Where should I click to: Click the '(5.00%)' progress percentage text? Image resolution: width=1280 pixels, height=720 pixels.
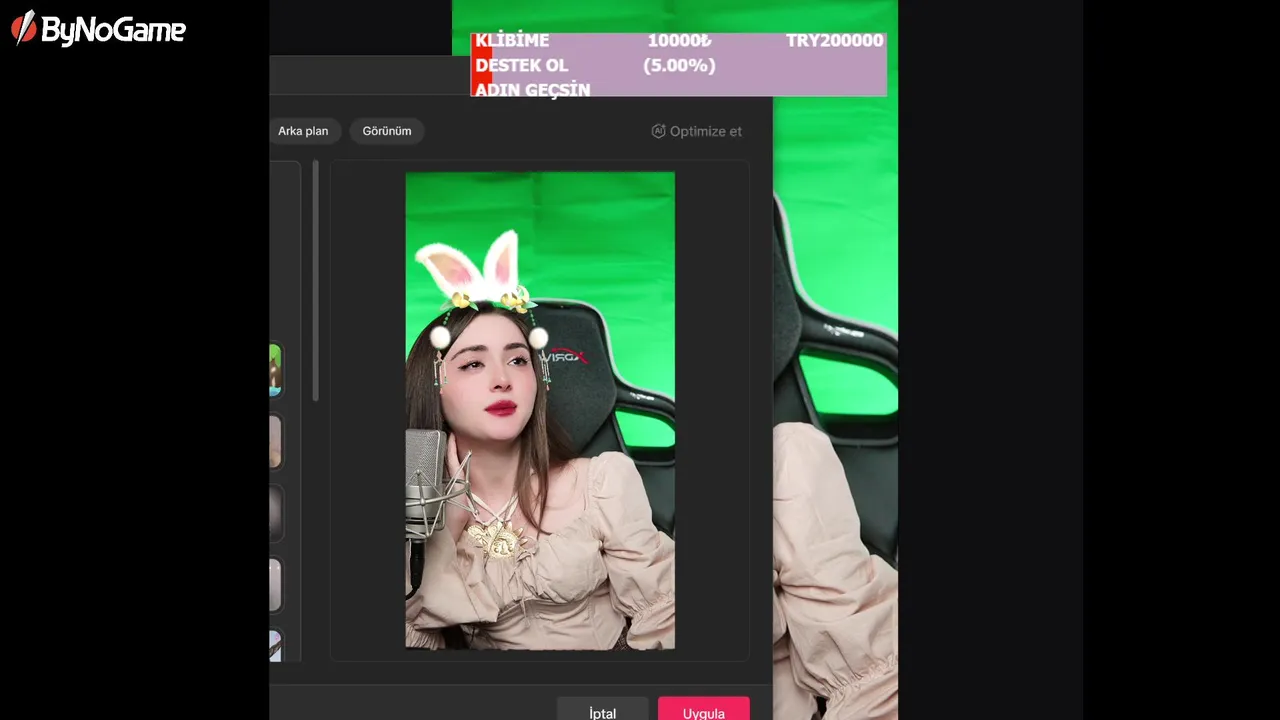679,66
